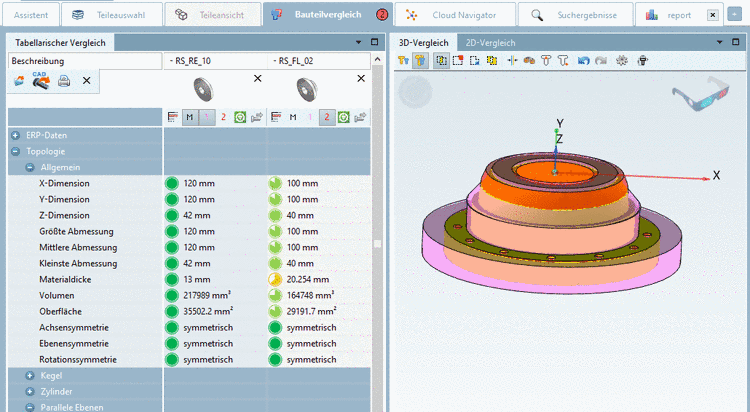Click the gear settings icon in 3D toolbar
This screenshot has height=412, width=750.
coord(621,61)
